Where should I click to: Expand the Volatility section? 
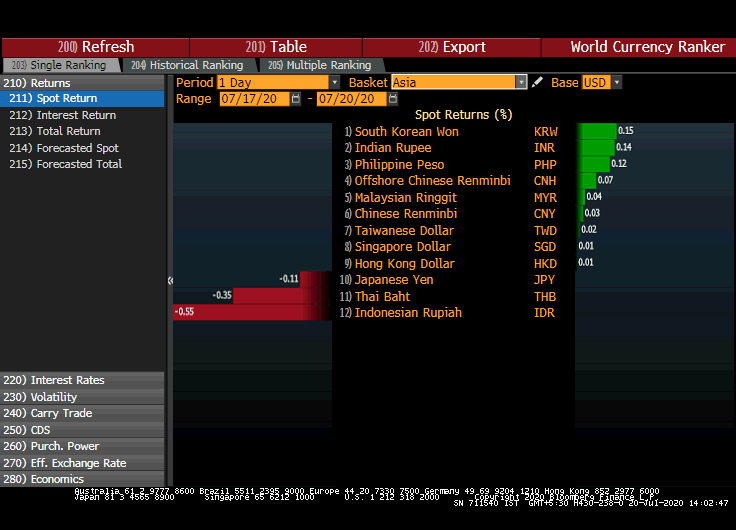coord(54,397)
